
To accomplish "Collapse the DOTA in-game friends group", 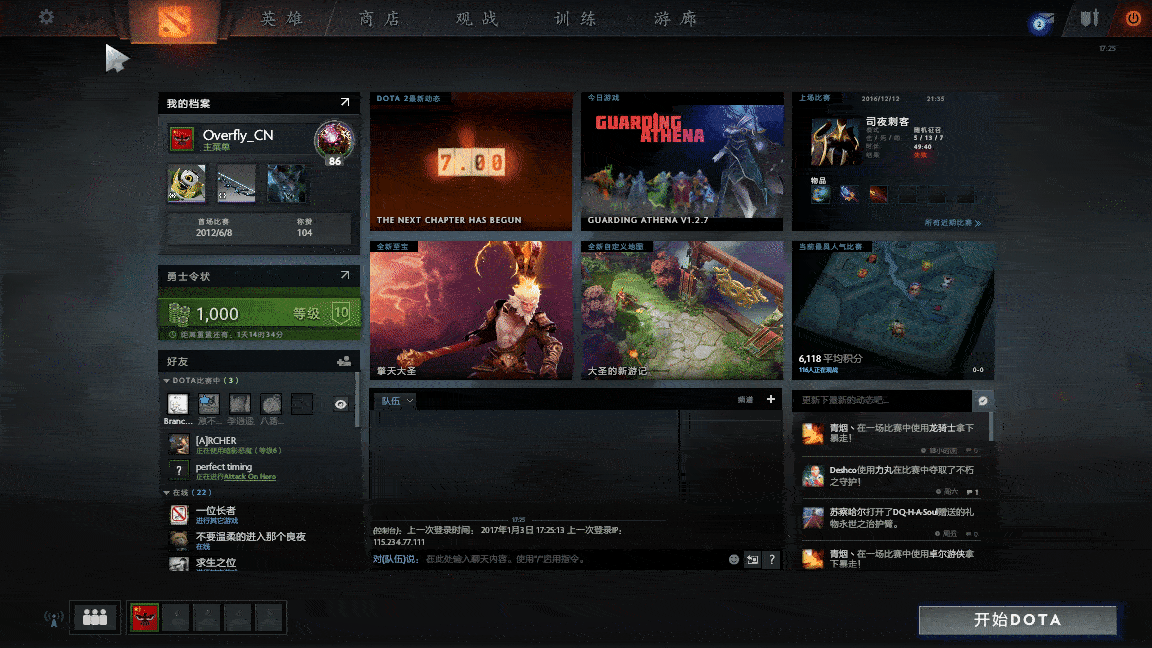I will click(166, 381).
